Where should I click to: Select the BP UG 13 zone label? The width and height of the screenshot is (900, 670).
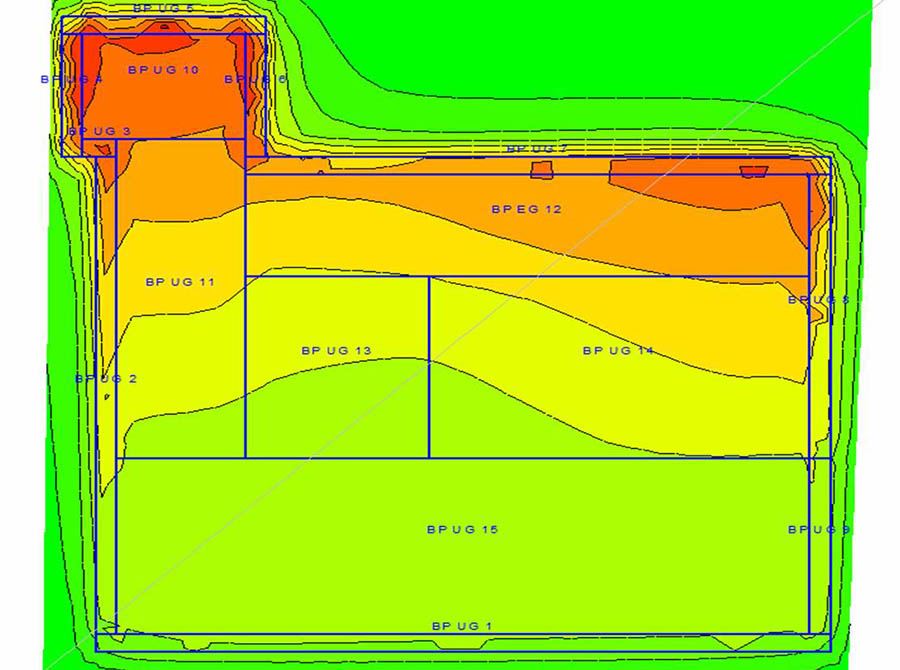pyautogui.click(x=336, y=351)
